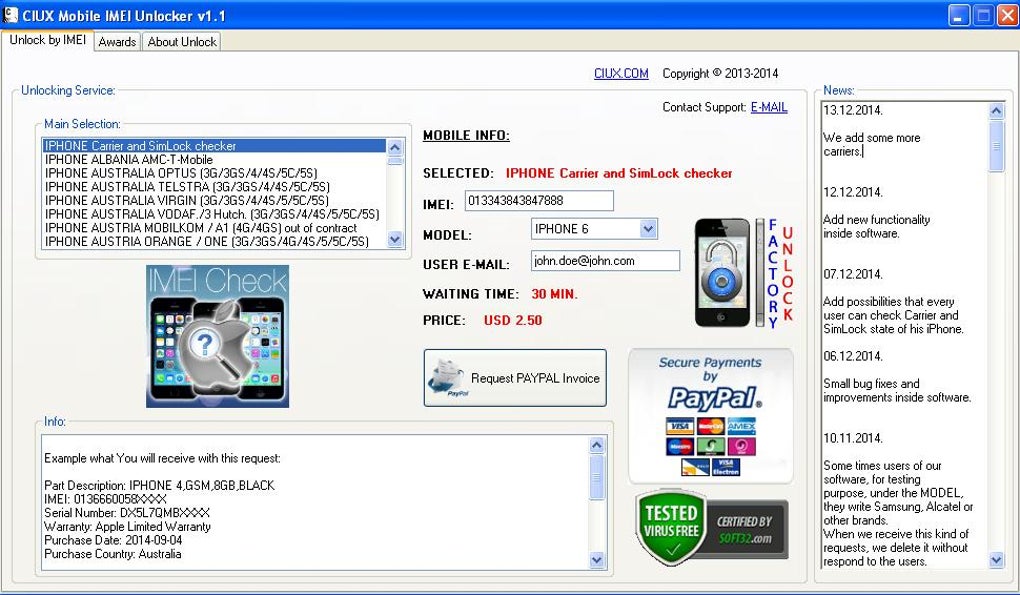
Task: Click the Purchase Country: Australia line
Action: [113, 554]
